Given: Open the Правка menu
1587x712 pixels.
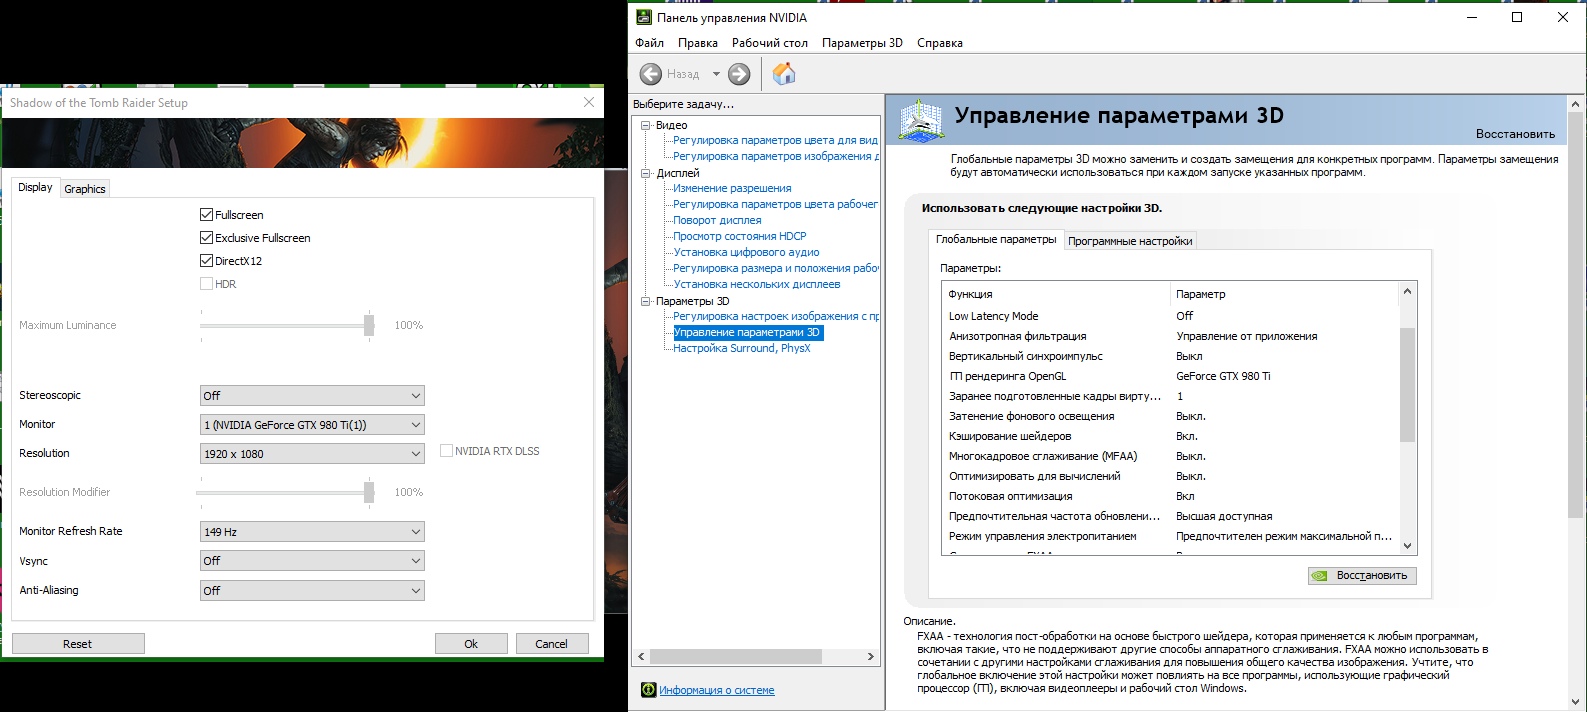Looking at the screenshot, I should click(x=697, y=43).
